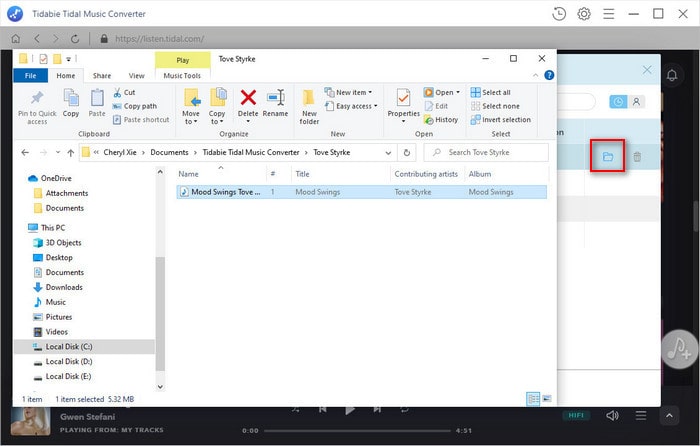Reload the Tidal web page
Image resolution: width=700 pixels, height=446 pixels.
[x=75, y=39]
